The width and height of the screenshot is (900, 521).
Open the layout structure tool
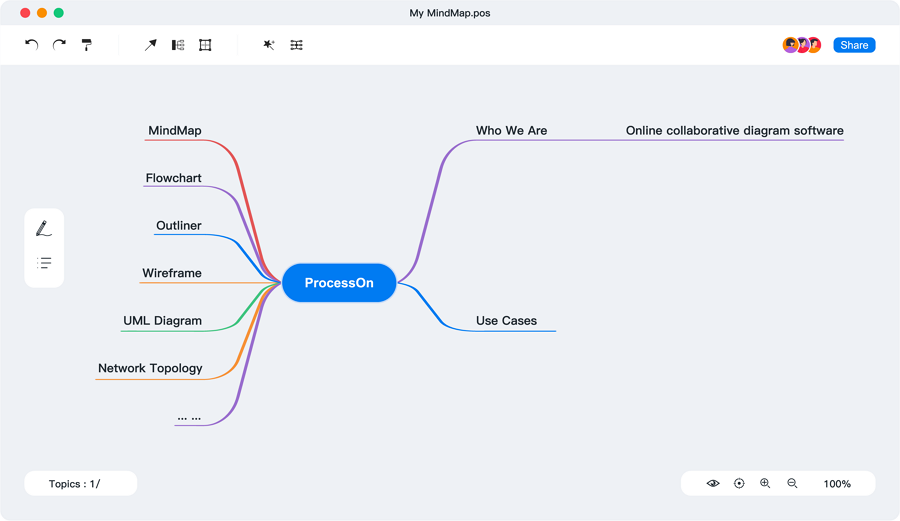click(178, 45)
